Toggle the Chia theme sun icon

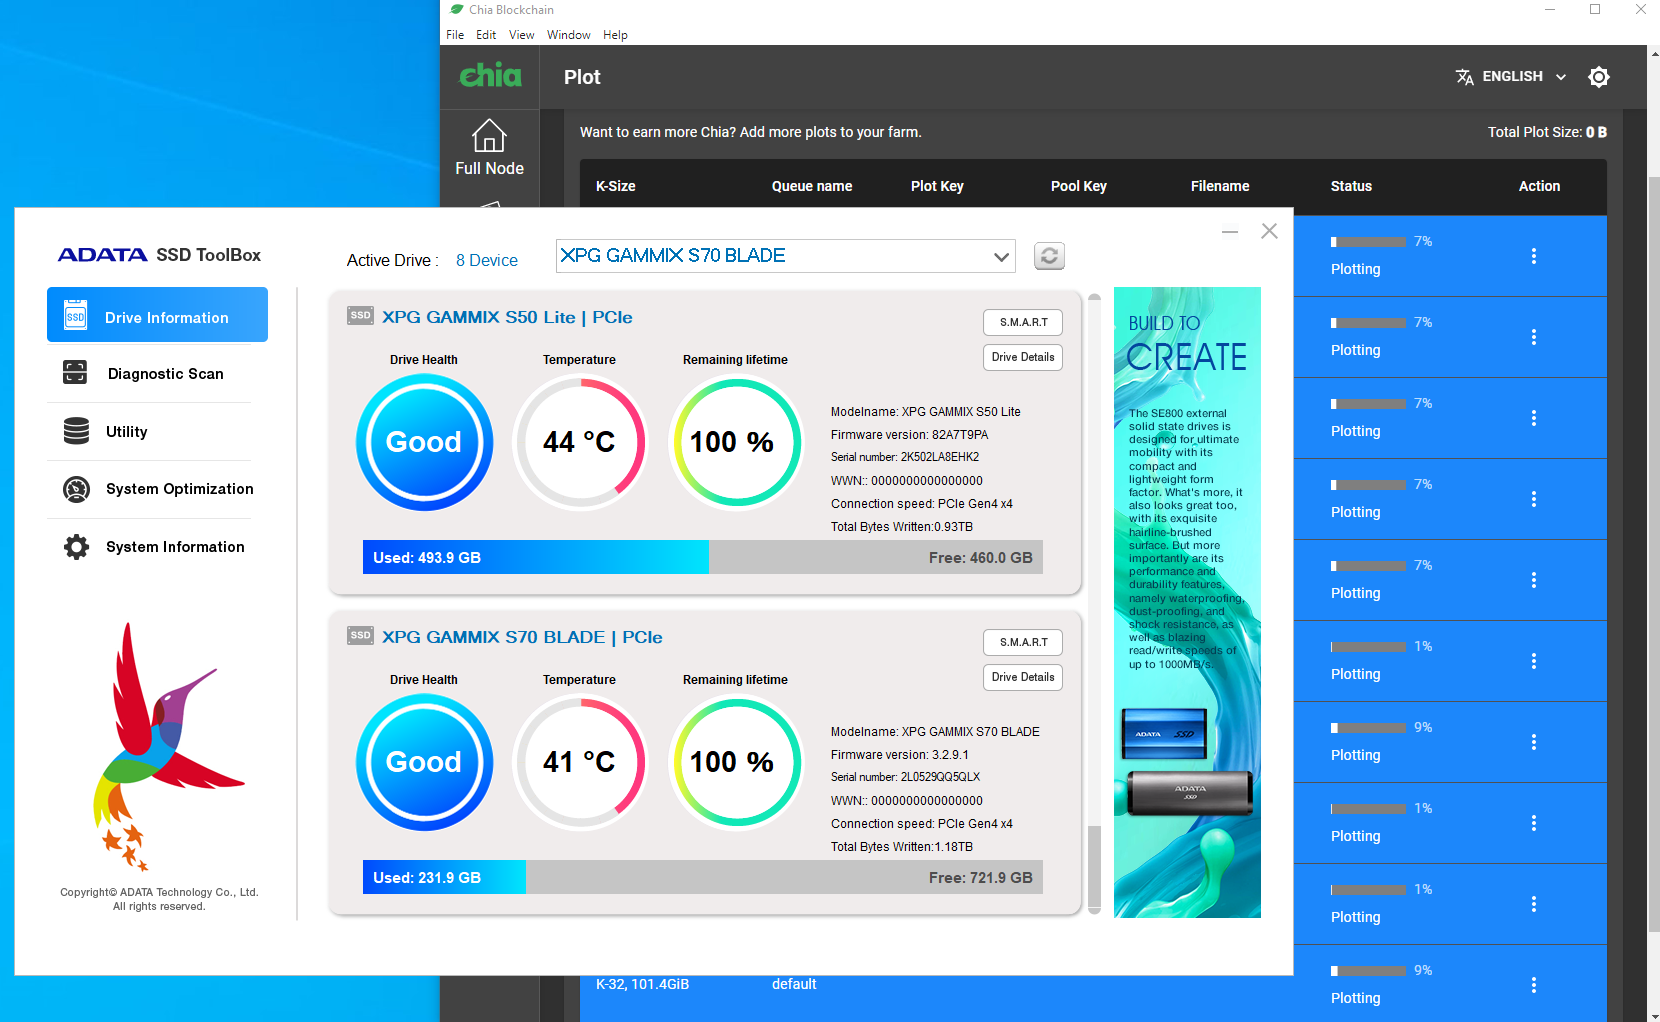pos(1599,77)
